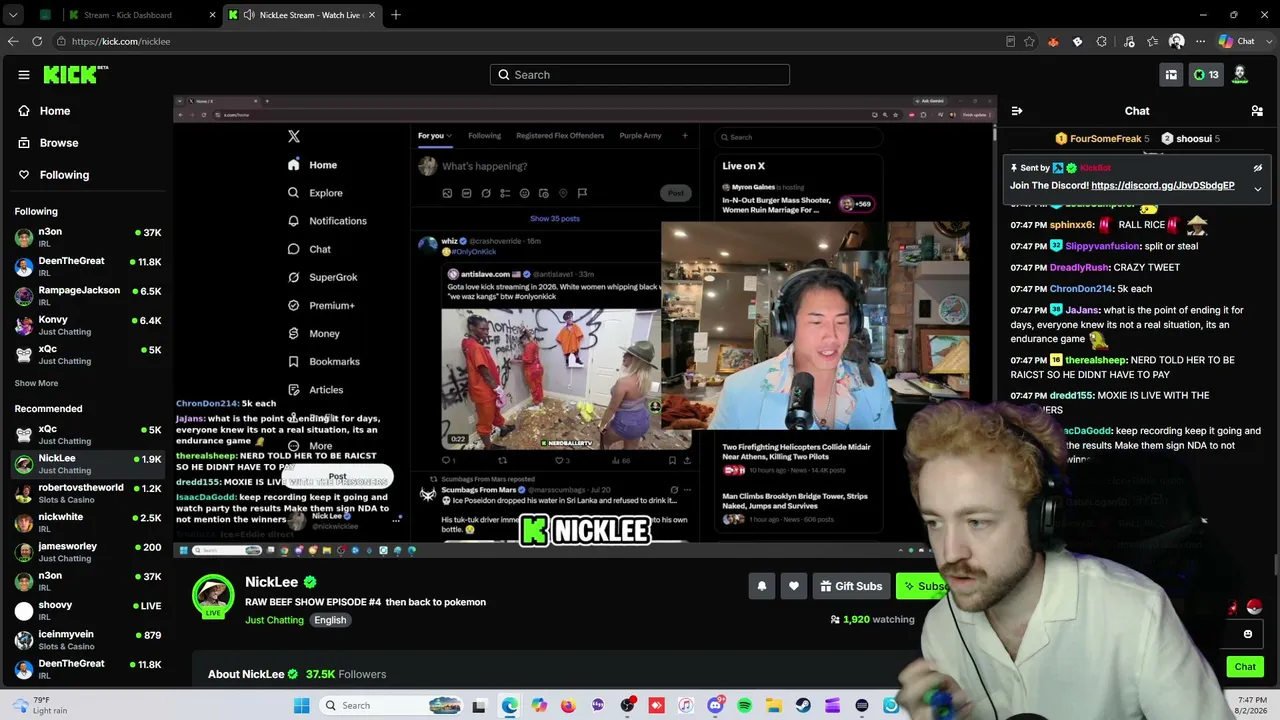Open Spotify from the taskbar

click(x=745, y=706)
